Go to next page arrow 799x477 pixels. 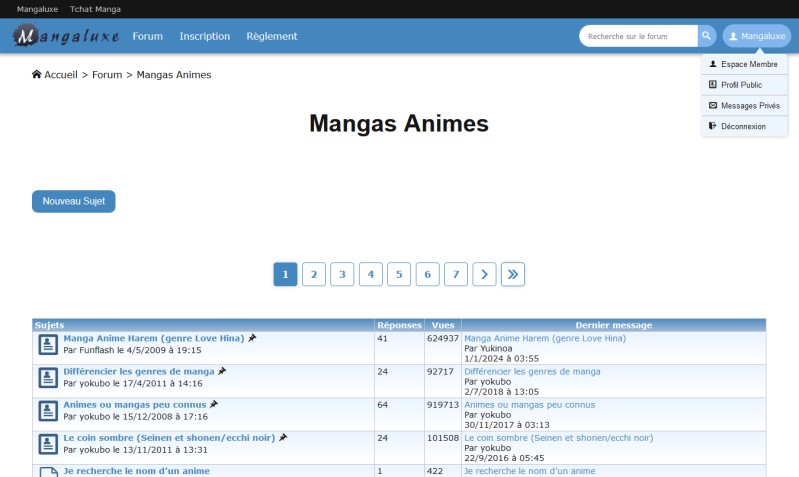tap(484, 274)
